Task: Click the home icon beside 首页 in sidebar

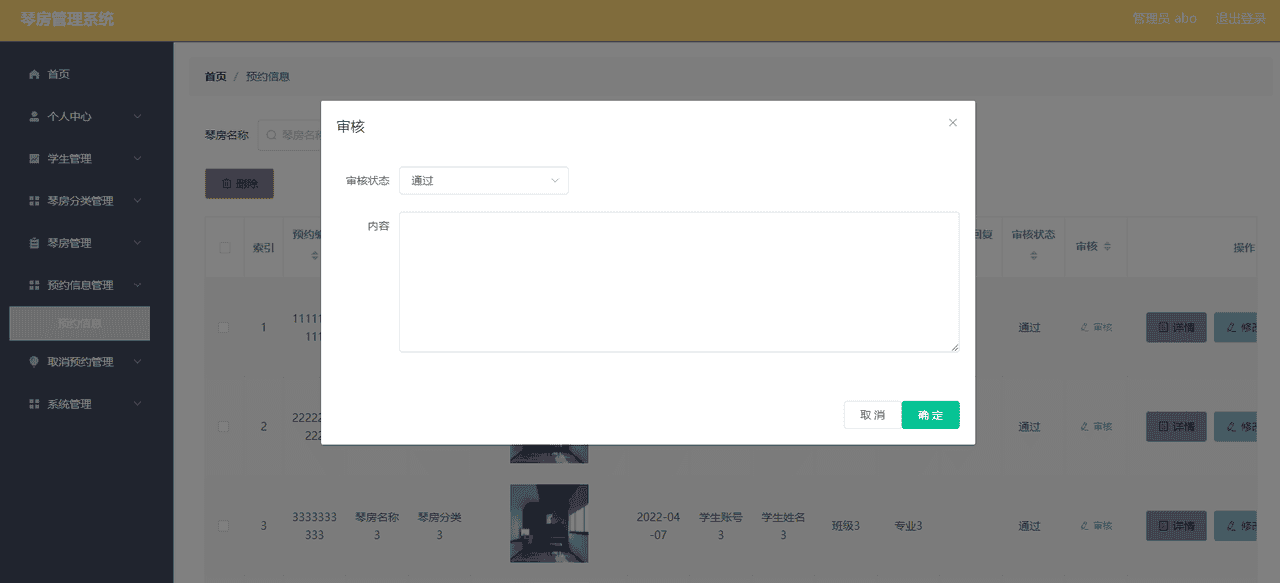Action: [x=33, y=74]
